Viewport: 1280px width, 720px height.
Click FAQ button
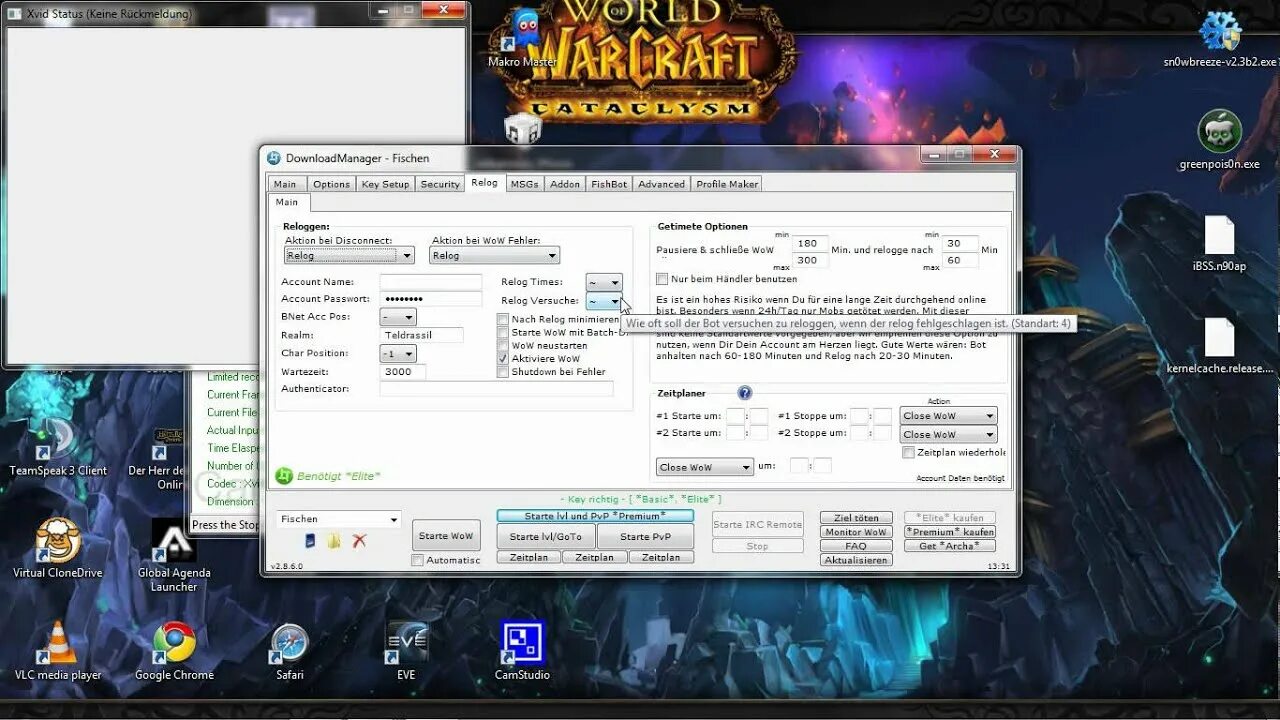855,546
